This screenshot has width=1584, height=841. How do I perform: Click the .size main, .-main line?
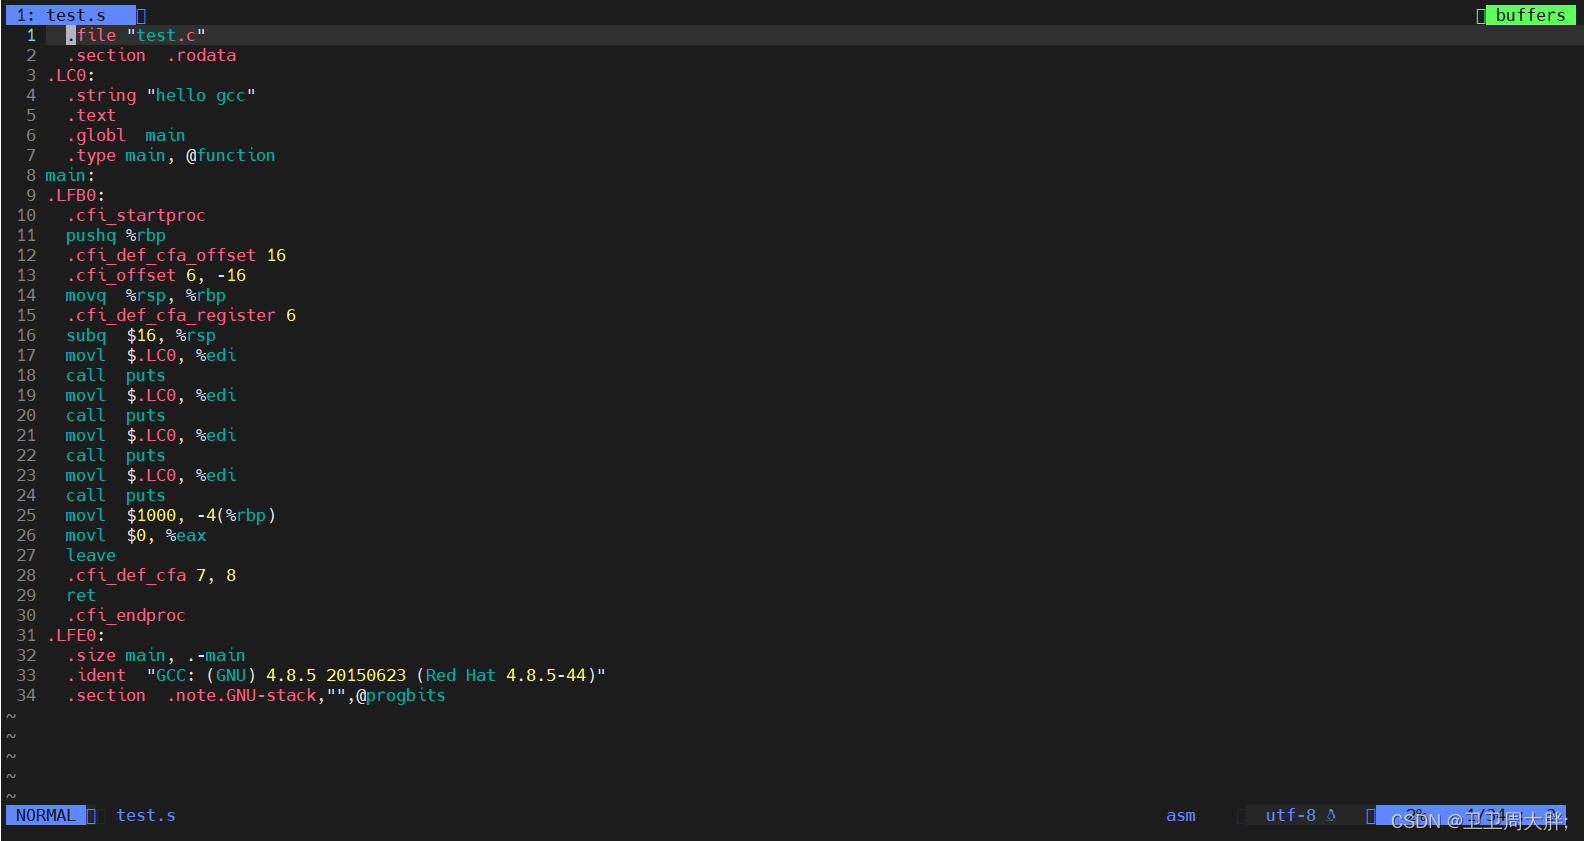(x=156, y=655)
